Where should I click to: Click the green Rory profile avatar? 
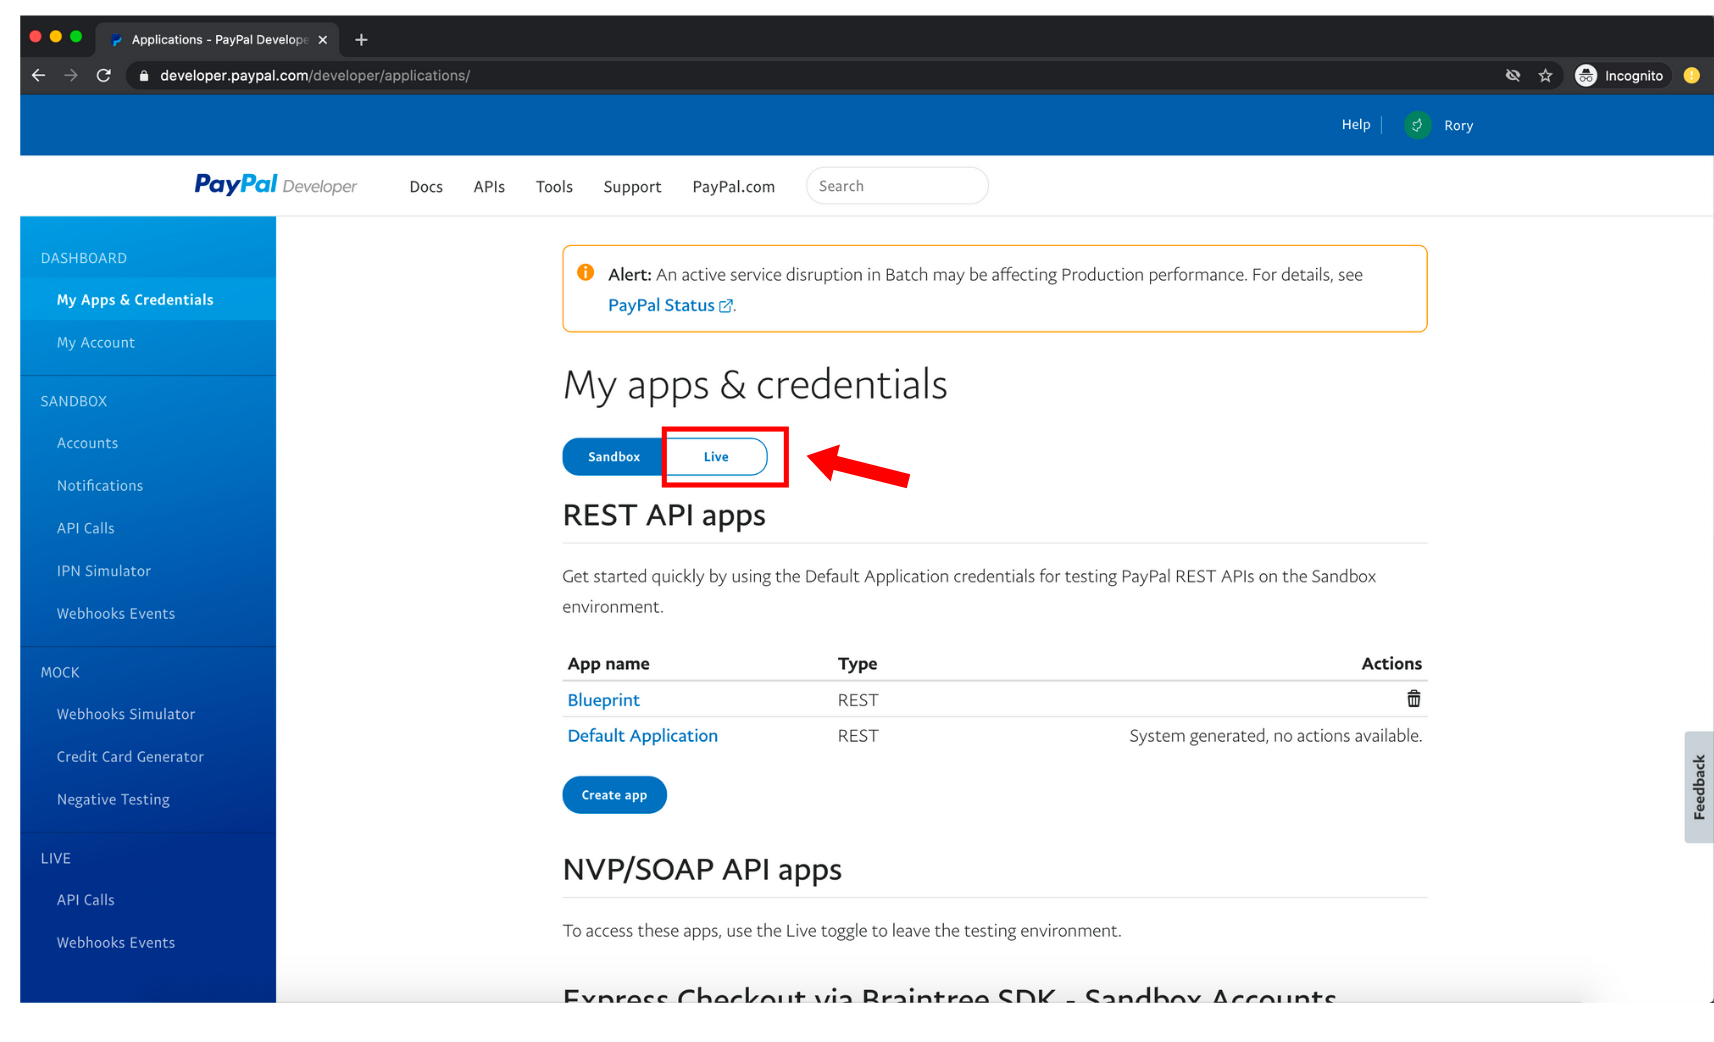pyautogui.click(x=1417, y=125)
